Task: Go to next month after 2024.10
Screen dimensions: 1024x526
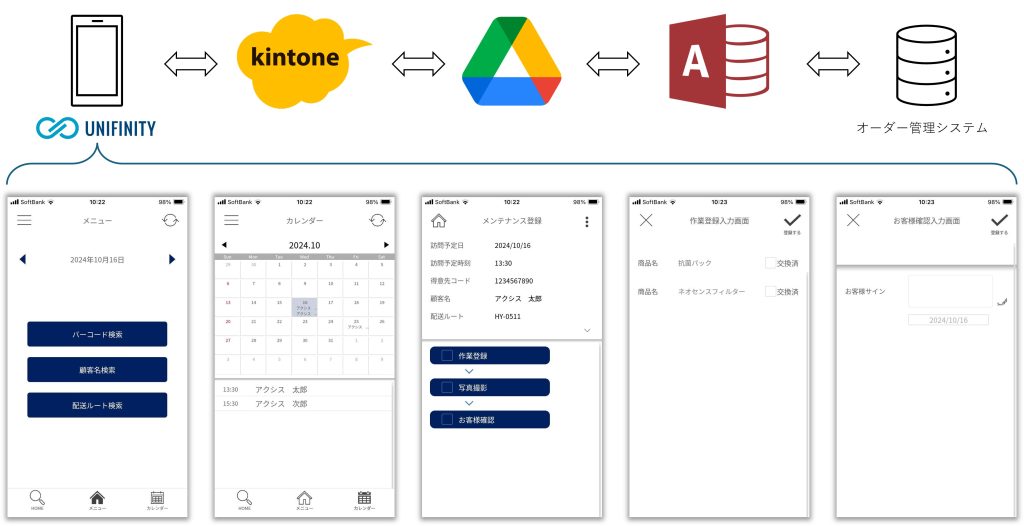Action: [x=386, y=245]
